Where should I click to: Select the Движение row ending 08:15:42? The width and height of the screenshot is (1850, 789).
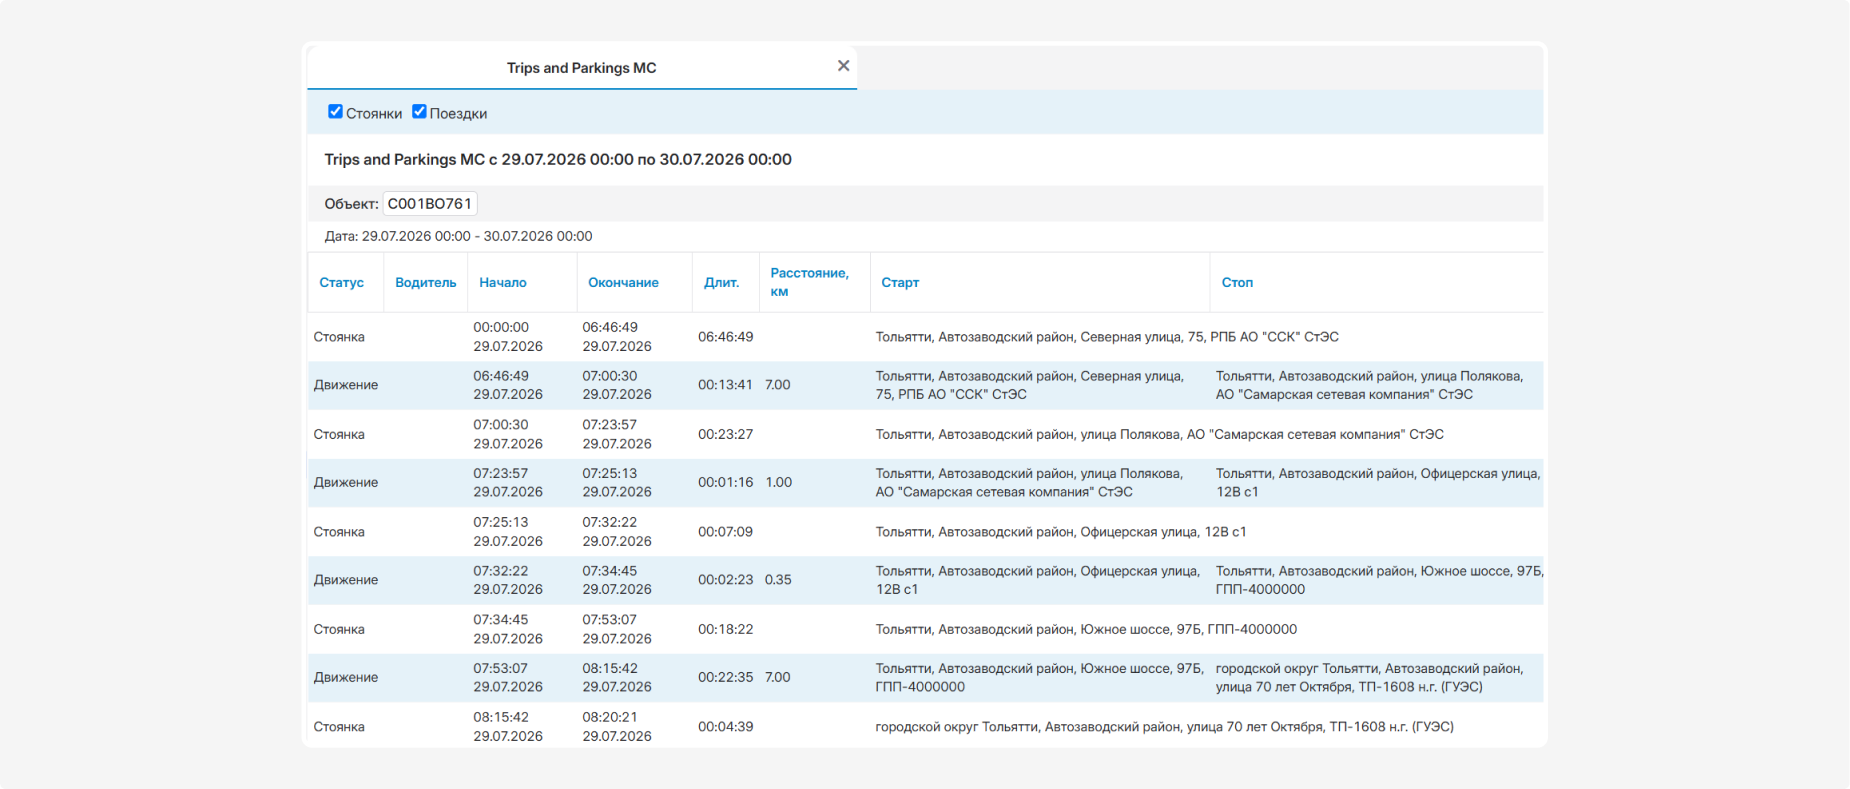click(925, 677)
